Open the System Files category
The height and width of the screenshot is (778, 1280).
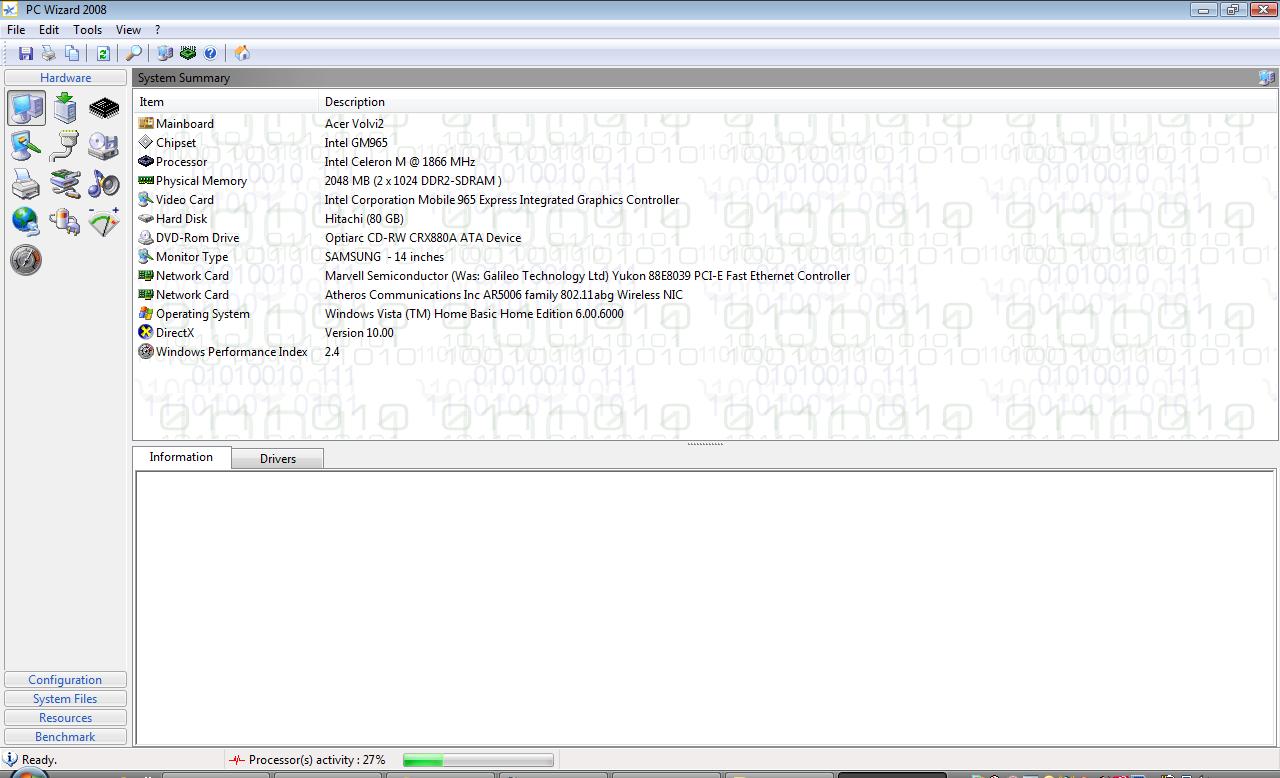65,699
